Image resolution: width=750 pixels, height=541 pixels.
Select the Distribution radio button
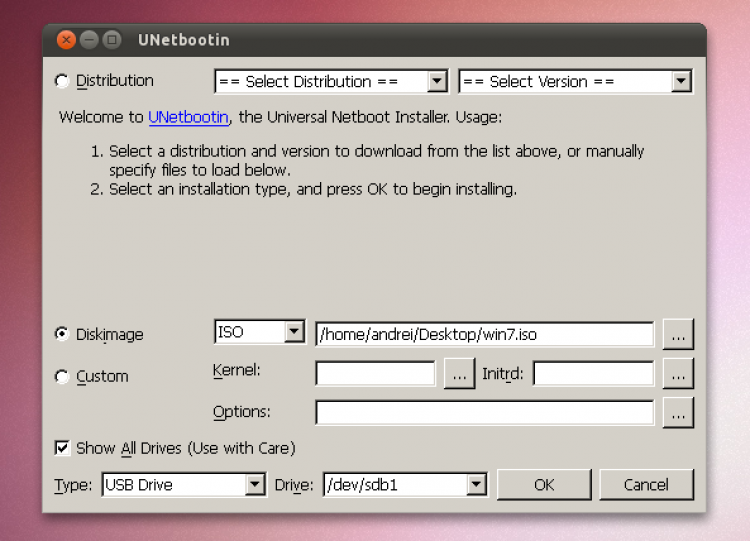pyautogui.click(x=63, y=81)
